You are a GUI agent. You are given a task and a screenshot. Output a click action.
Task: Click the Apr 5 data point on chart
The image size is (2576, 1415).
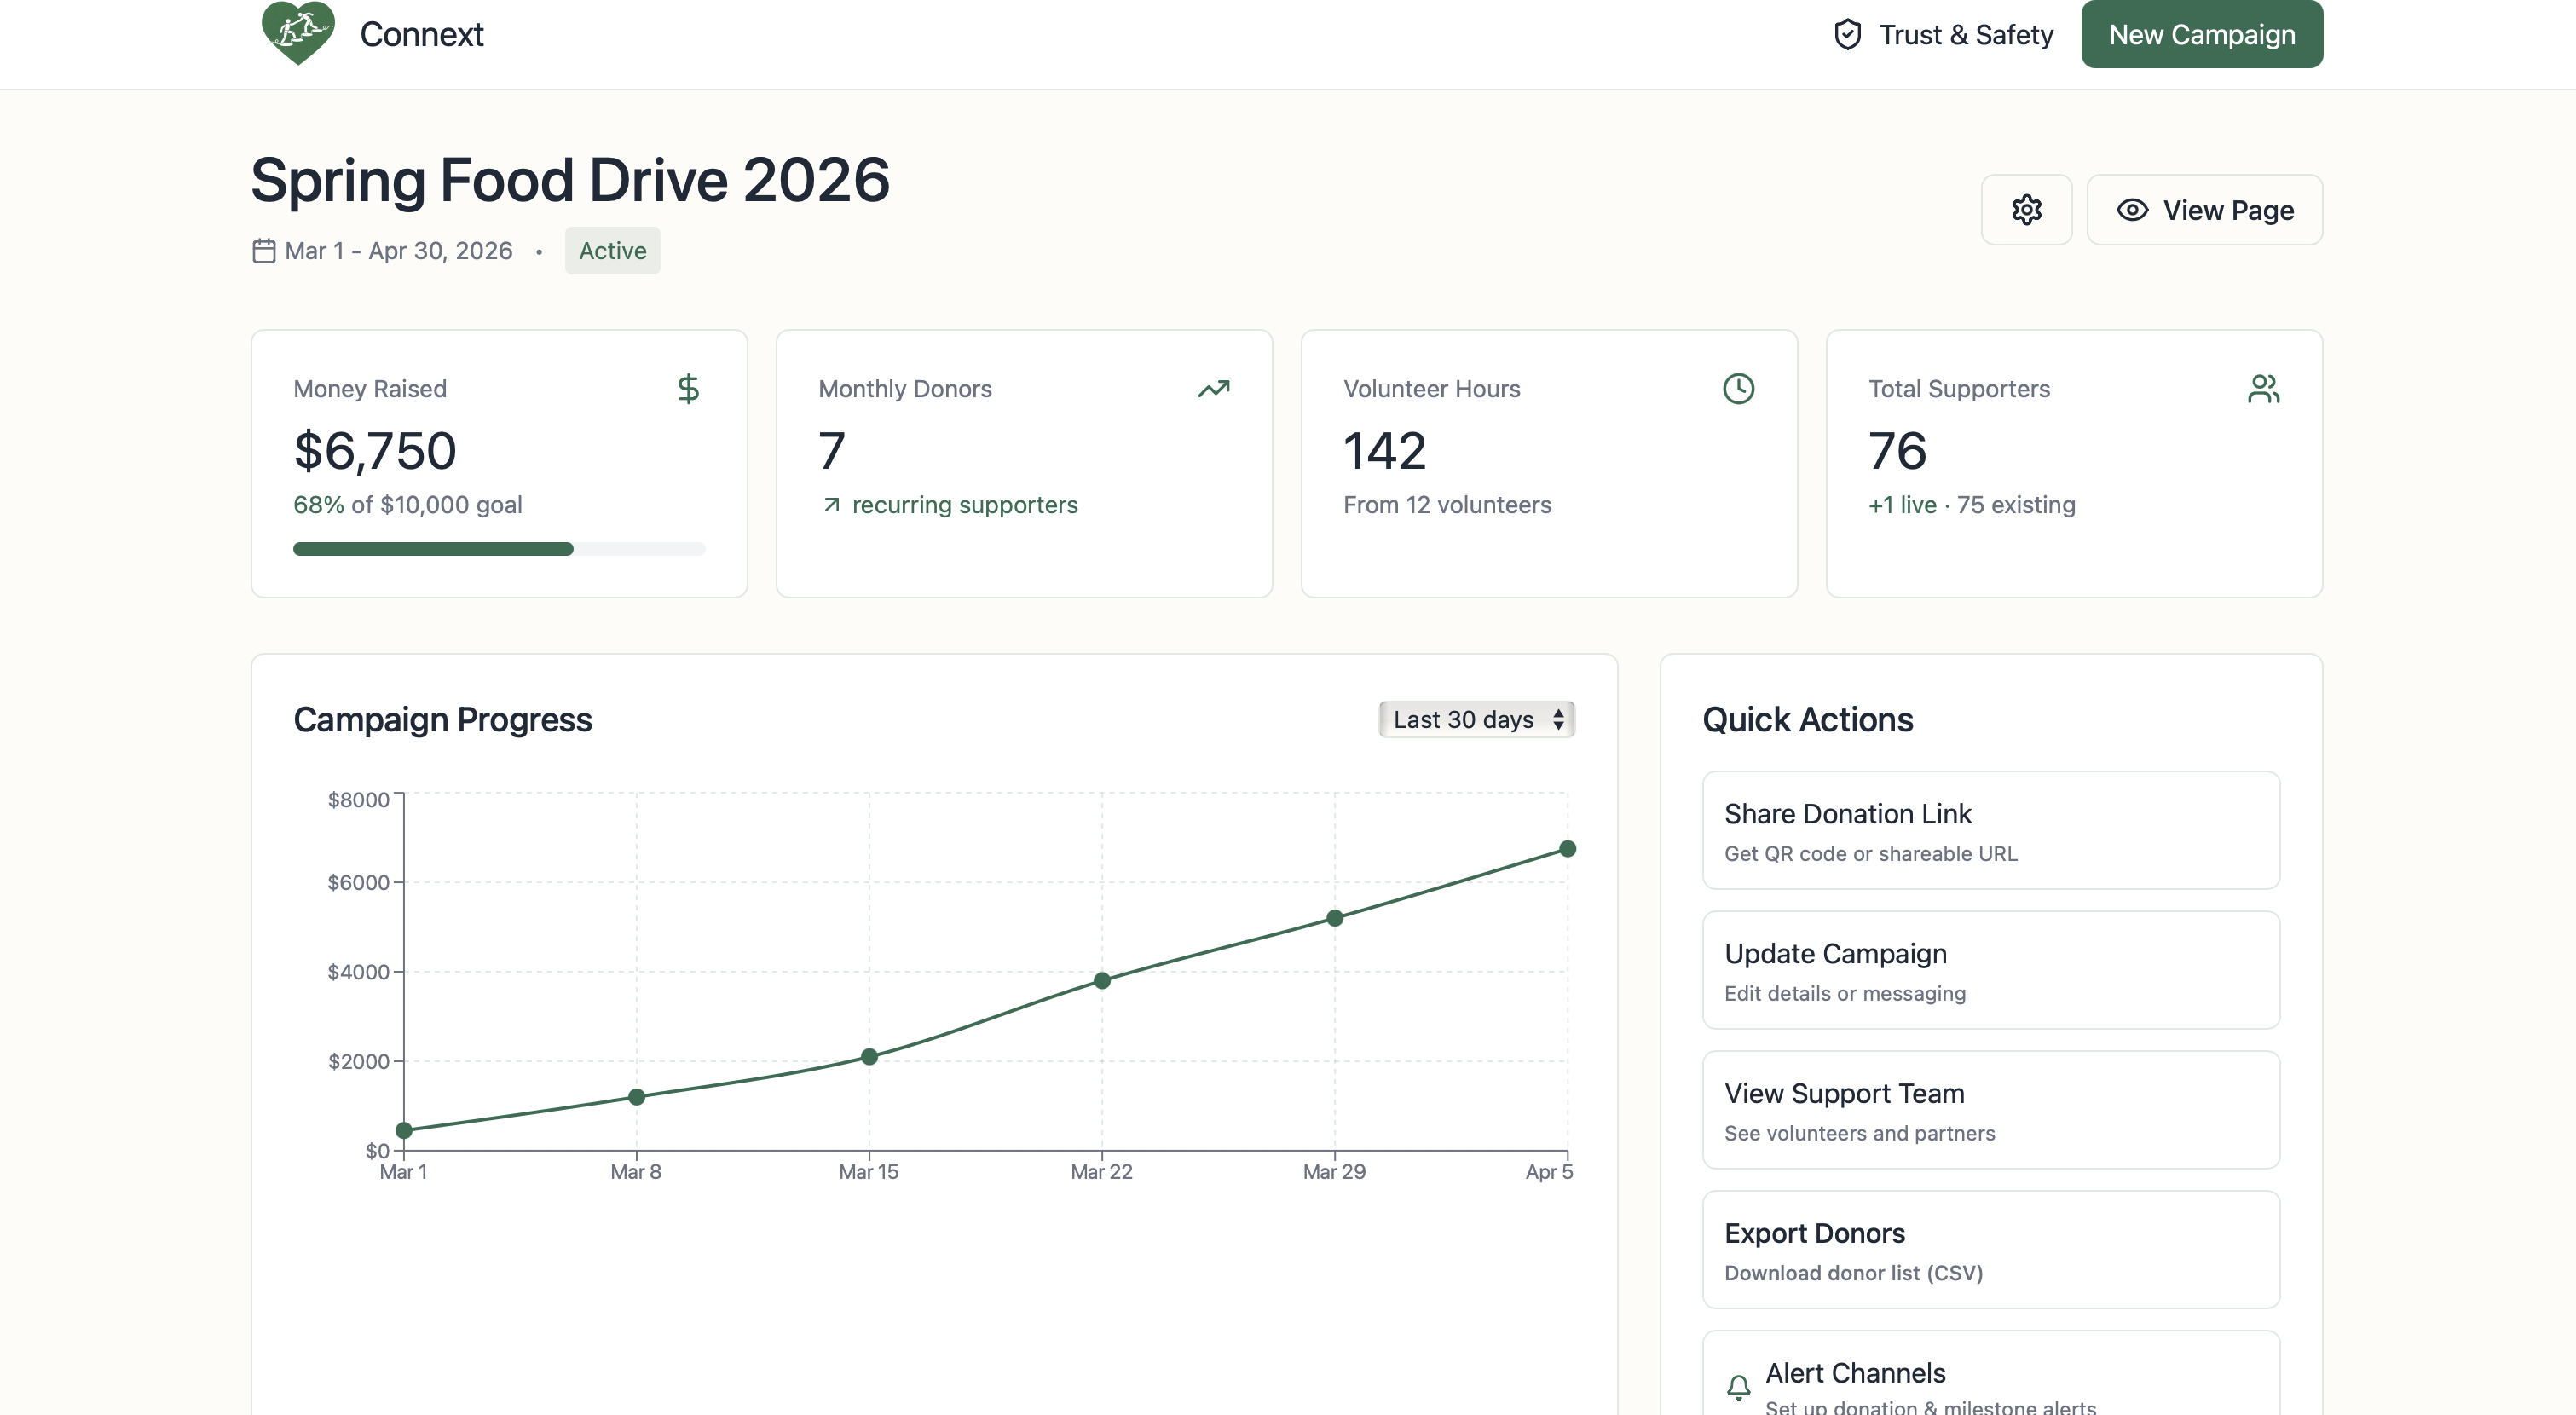click(1567, 849)
